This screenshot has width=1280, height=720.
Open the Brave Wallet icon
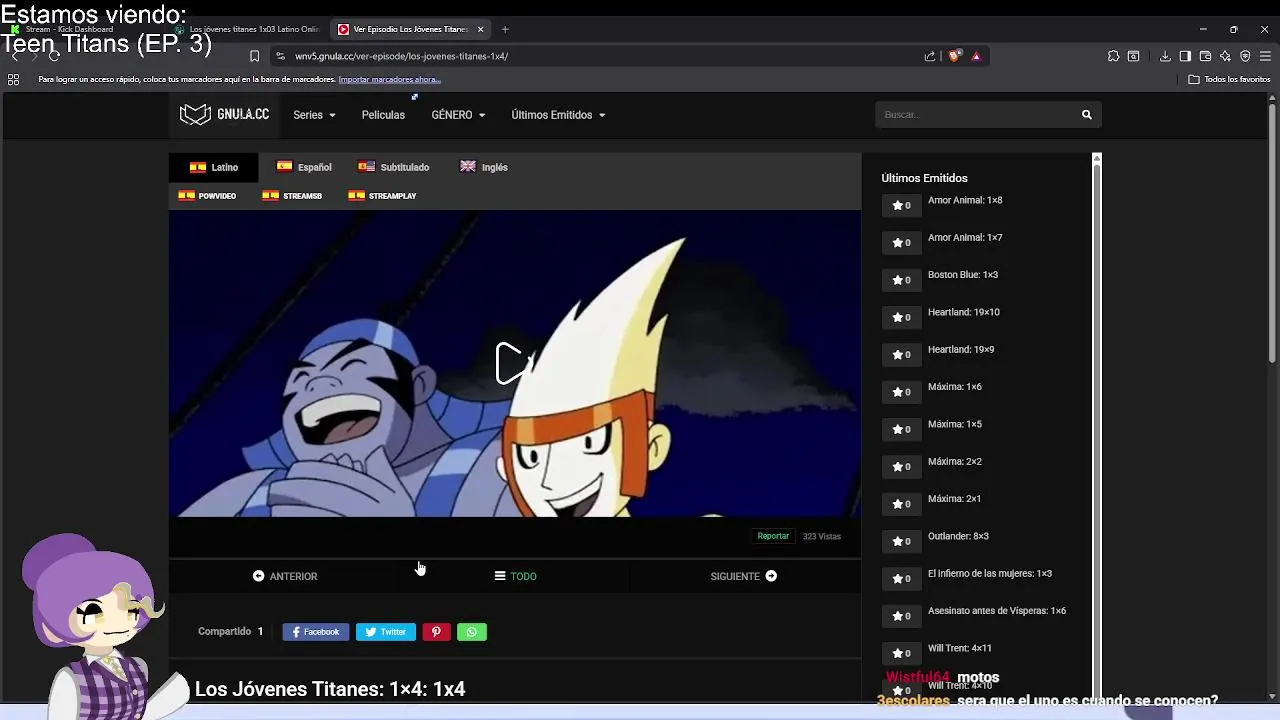point(1205,56)
